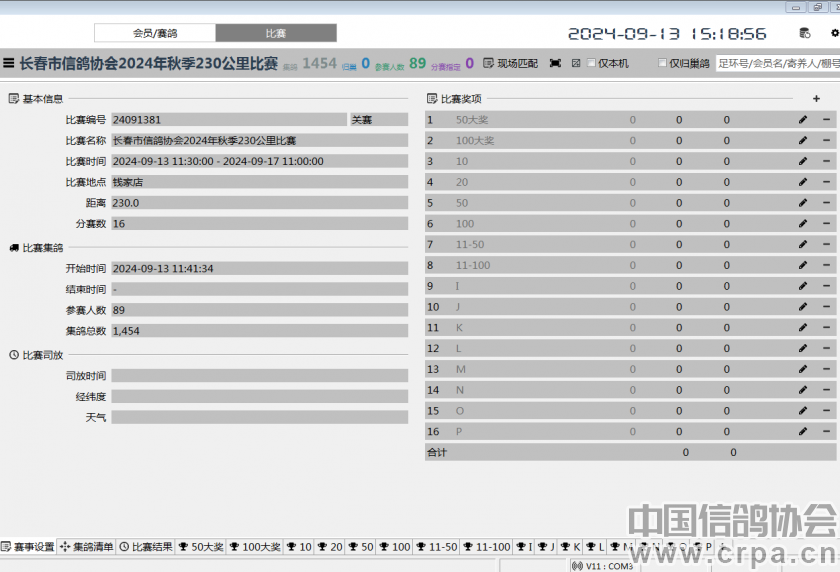Viewport: 840px width, 572px height.
Task: Open the bottom tab labeled J
Action: 546,547
